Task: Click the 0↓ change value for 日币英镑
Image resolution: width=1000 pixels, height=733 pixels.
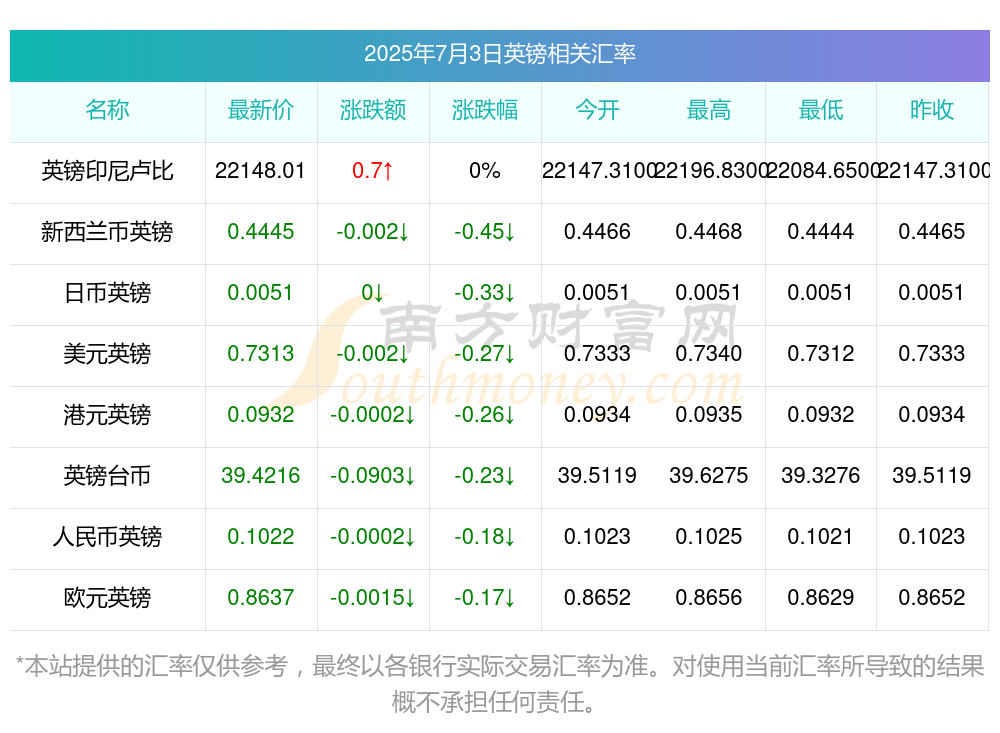Action: point(372,293)
